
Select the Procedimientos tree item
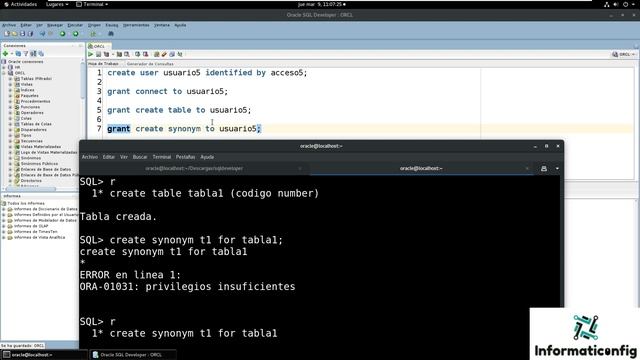coord(36,101)
